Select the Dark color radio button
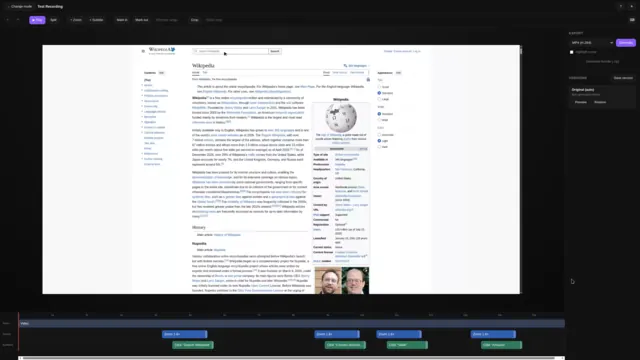 [x=379, y=147]
